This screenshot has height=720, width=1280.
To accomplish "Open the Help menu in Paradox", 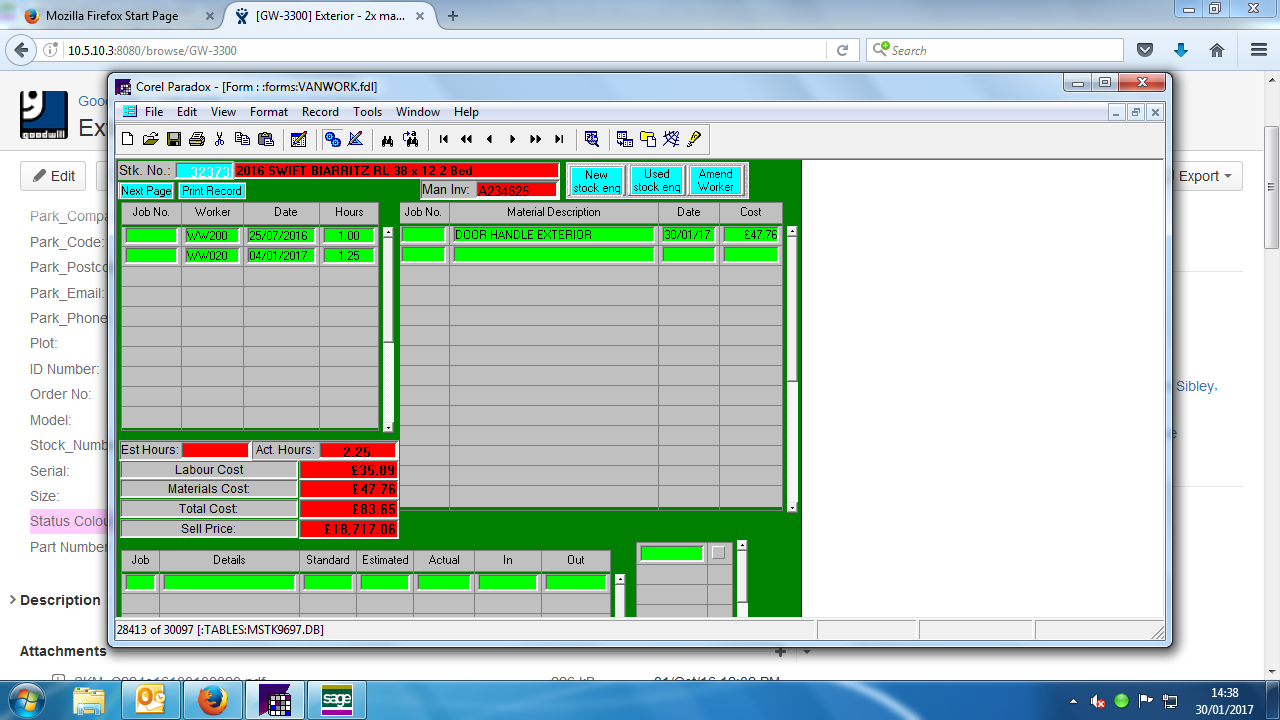I will (x=466, y=112).
